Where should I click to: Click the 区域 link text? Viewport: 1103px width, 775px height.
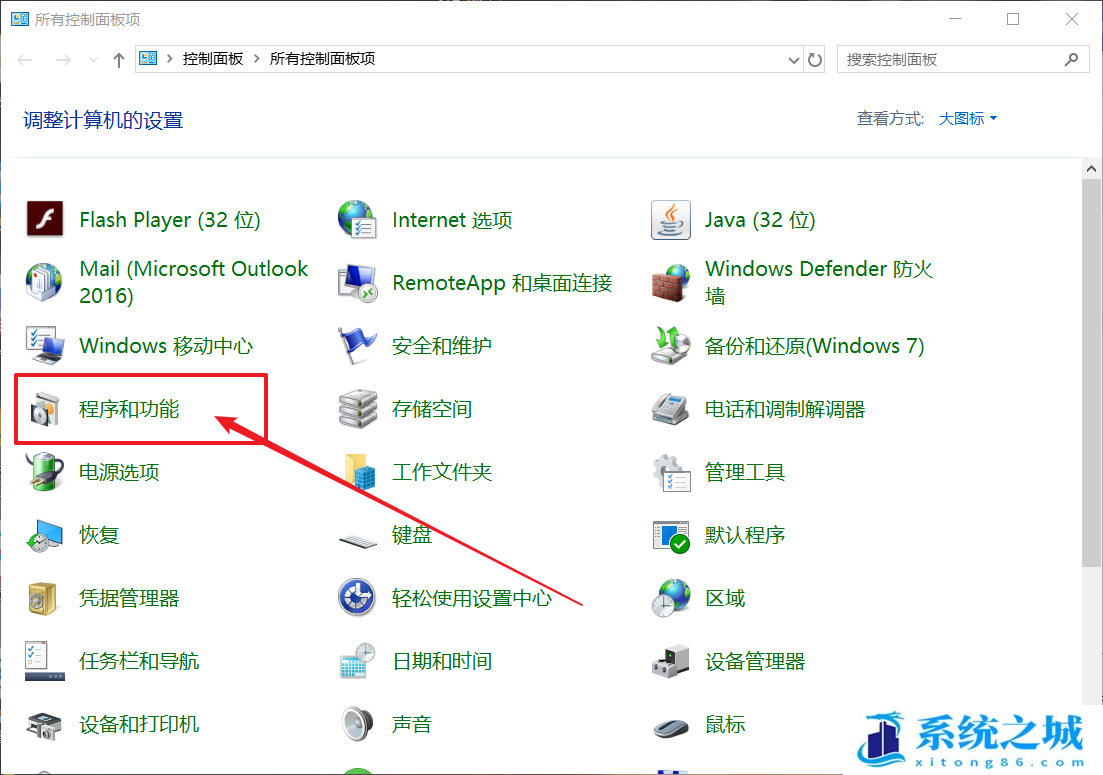[x=725, y=598]
